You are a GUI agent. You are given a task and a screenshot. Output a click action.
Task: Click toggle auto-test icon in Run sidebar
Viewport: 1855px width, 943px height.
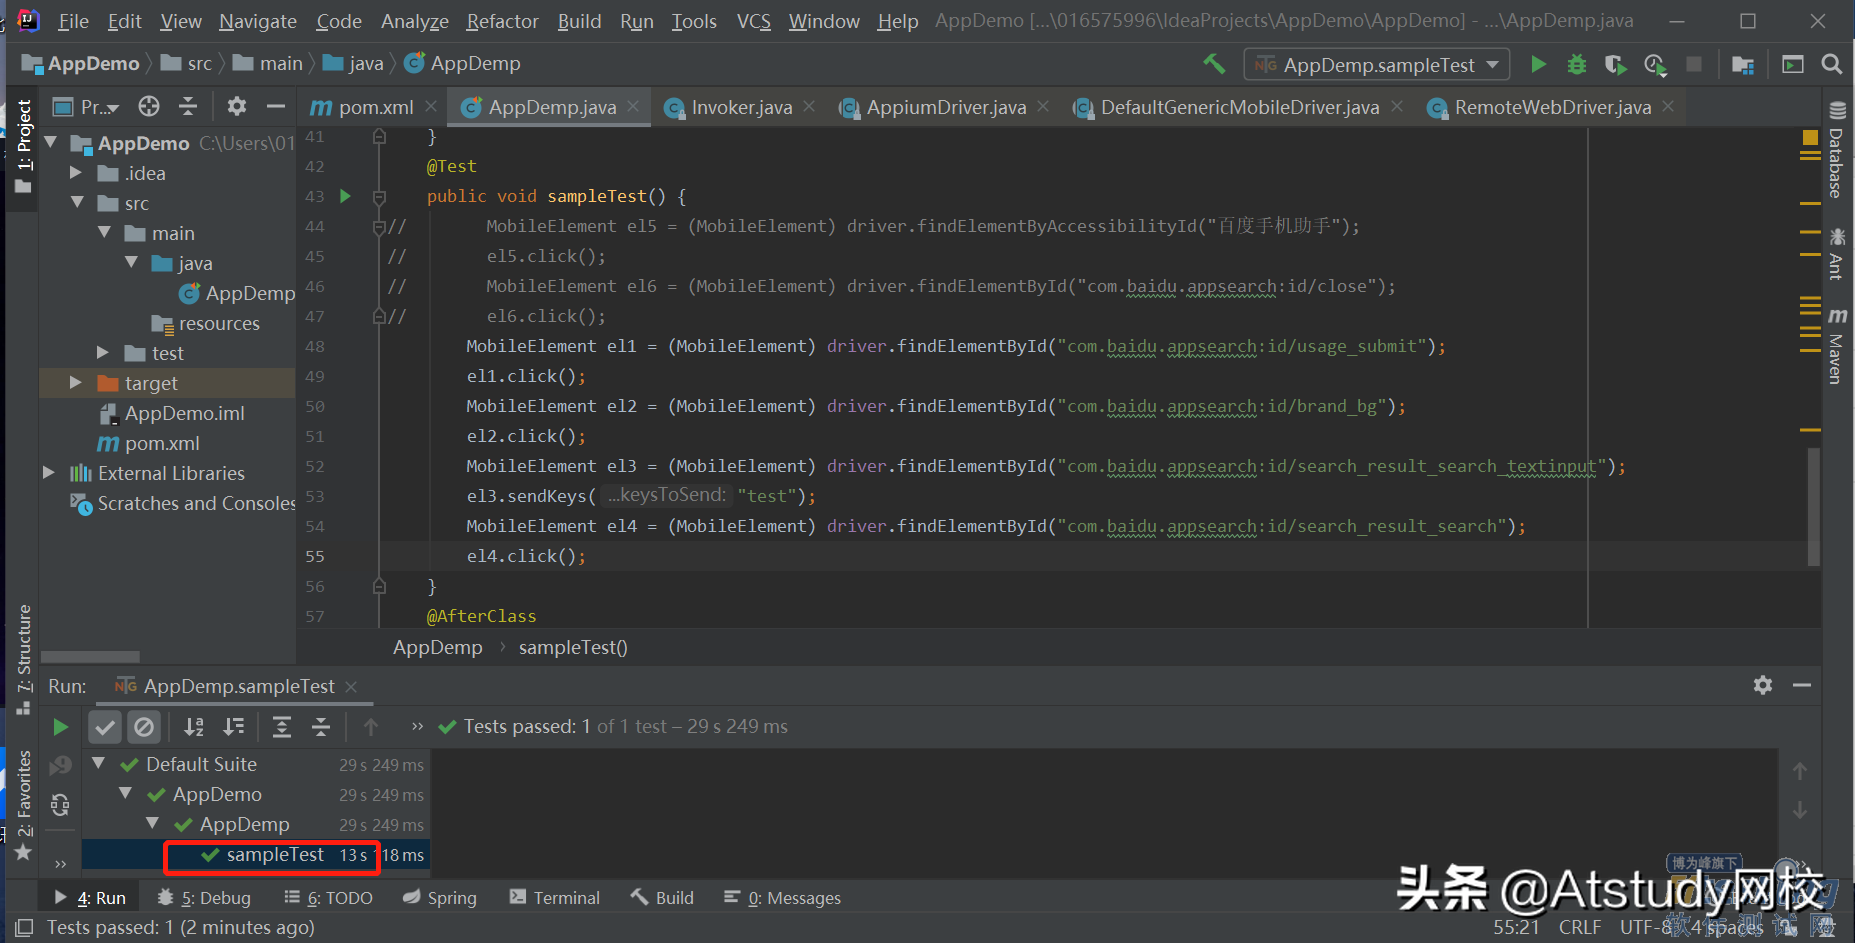pos(60,805)
